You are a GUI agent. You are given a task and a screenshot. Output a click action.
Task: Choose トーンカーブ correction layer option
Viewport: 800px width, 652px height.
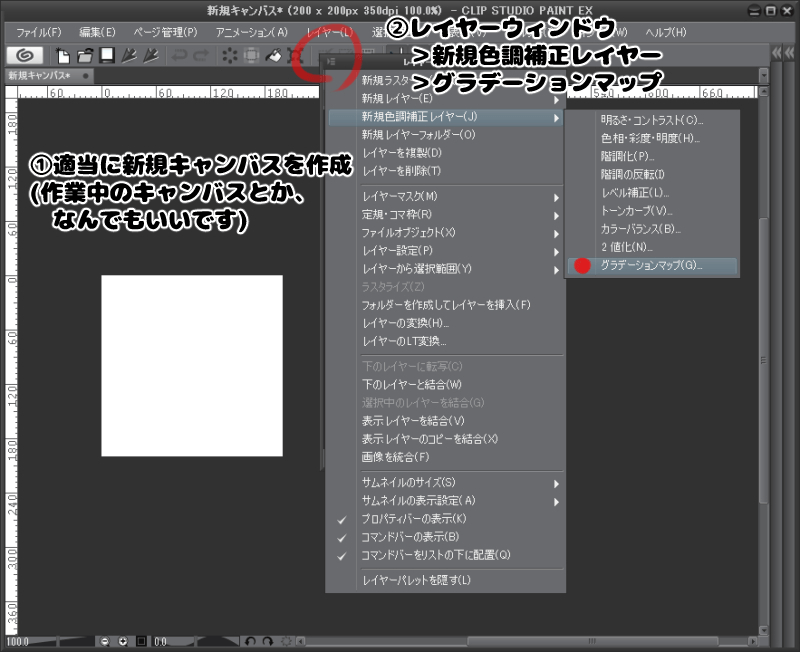tap(637, 210)
